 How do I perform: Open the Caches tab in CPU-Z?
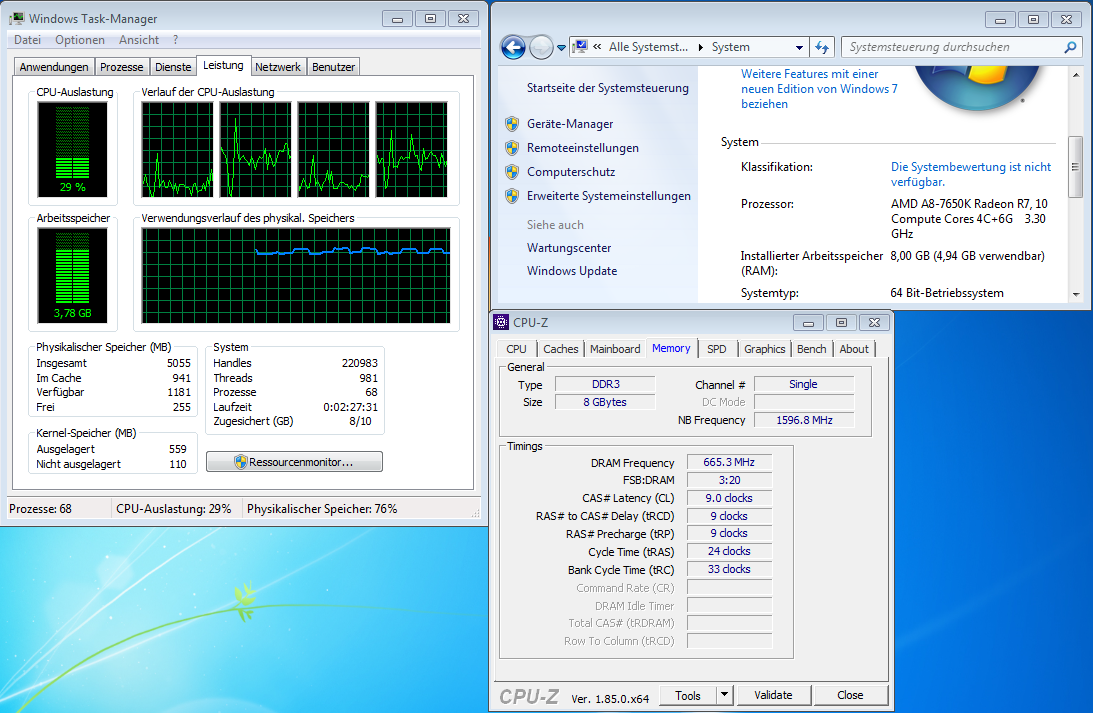point(560,349)
